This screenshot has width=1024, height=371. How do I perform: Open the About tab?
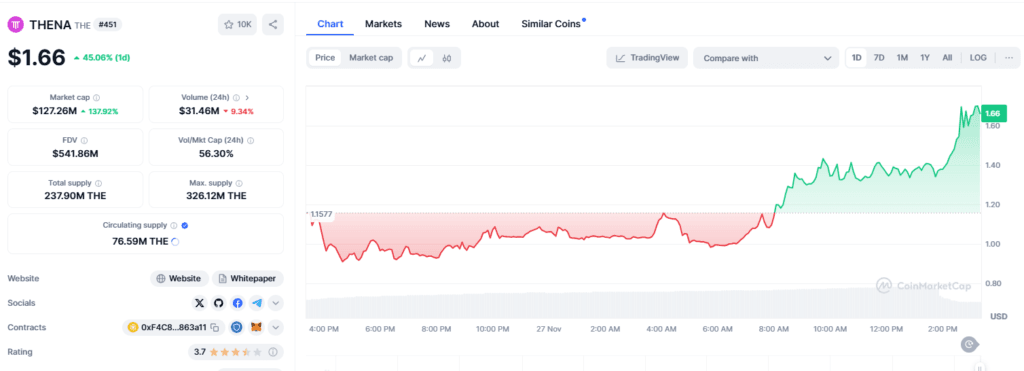coord(485,24)
